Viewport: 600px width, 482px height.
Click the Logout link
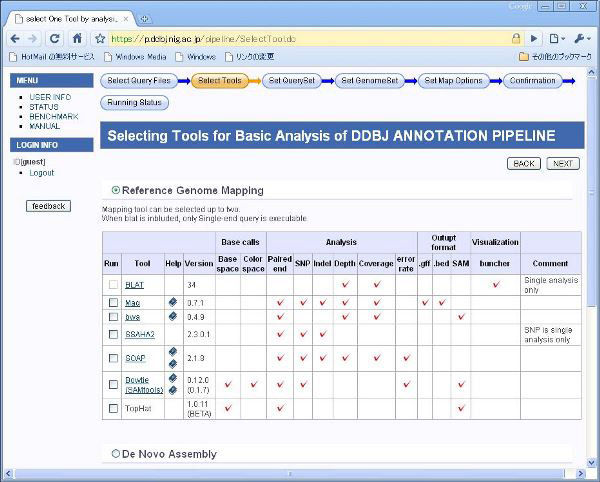42,173
